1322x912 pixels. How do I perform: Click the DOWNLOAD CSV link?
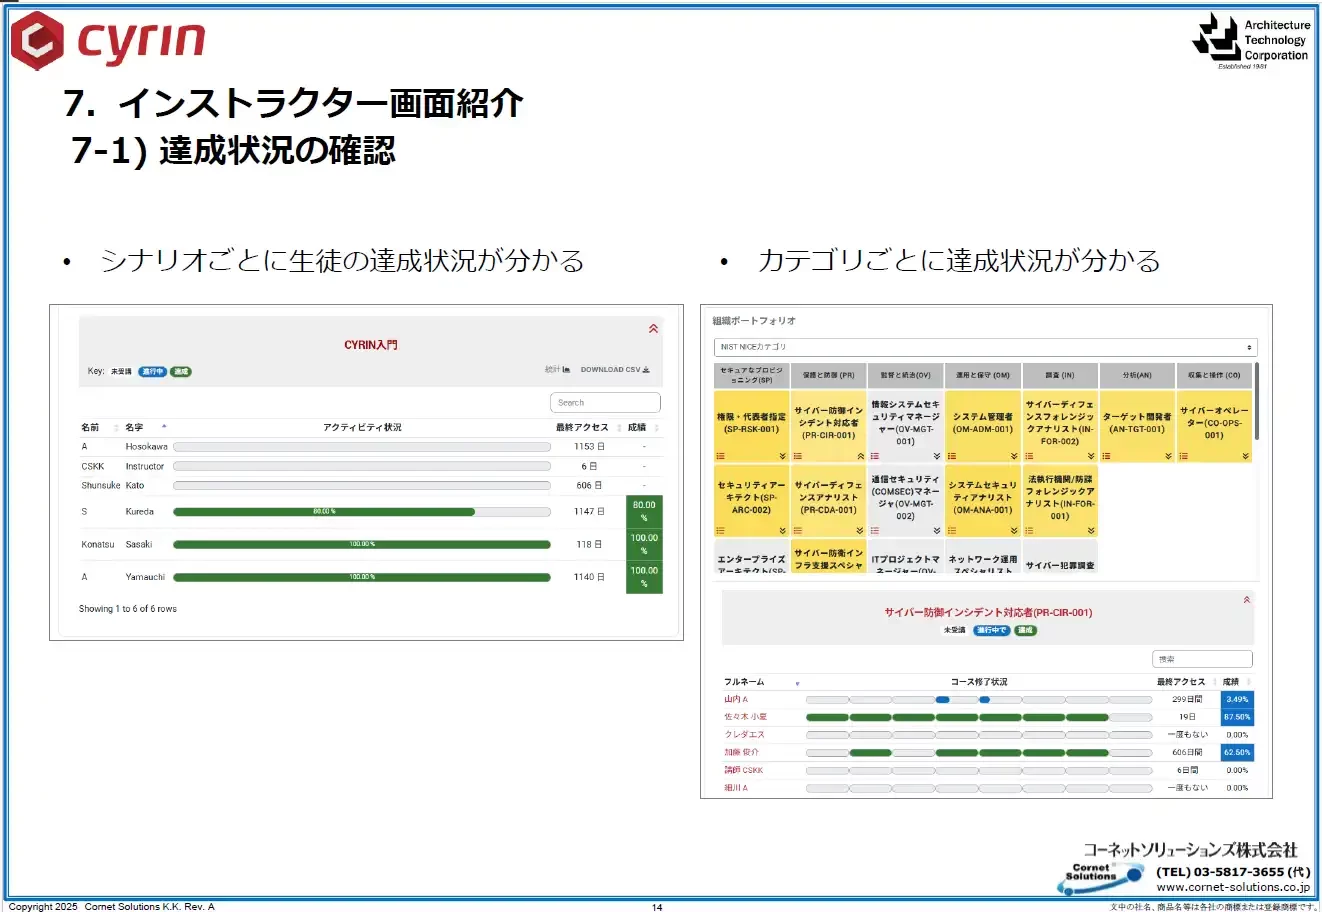613,369
